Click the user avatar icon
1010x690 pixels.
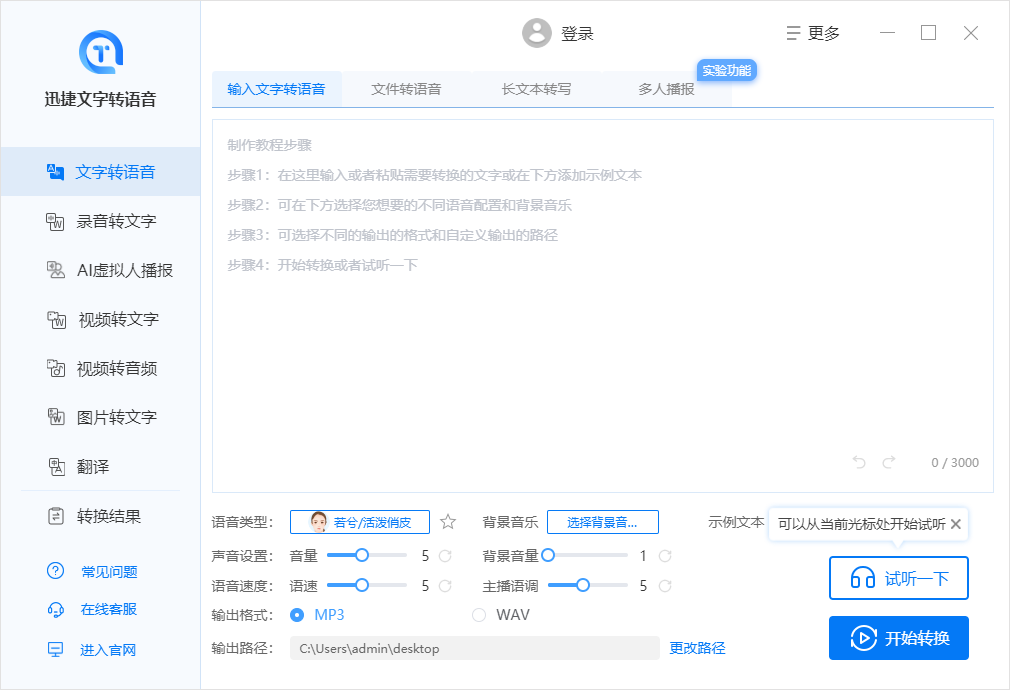(537, 33)
